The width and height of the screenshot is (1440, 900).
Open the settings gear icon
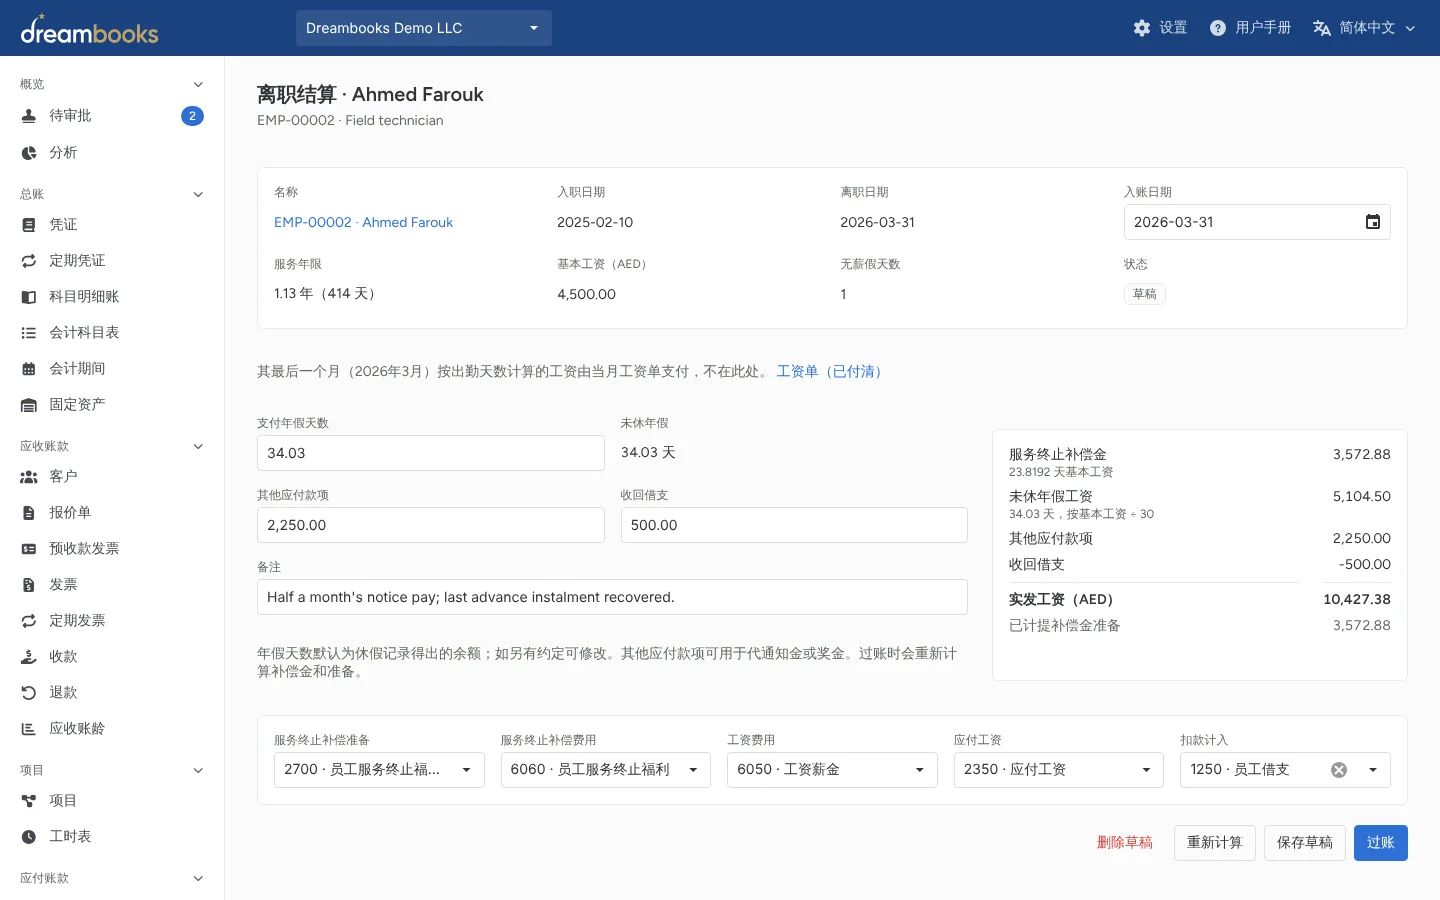pos(1142,28)
